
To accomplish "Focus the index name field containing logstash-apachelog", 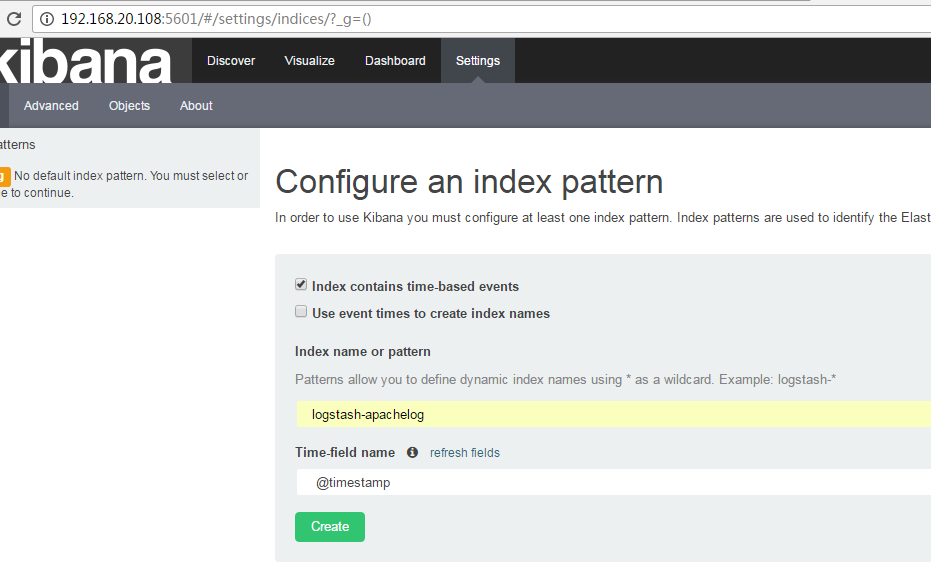I will coord(613,414).
